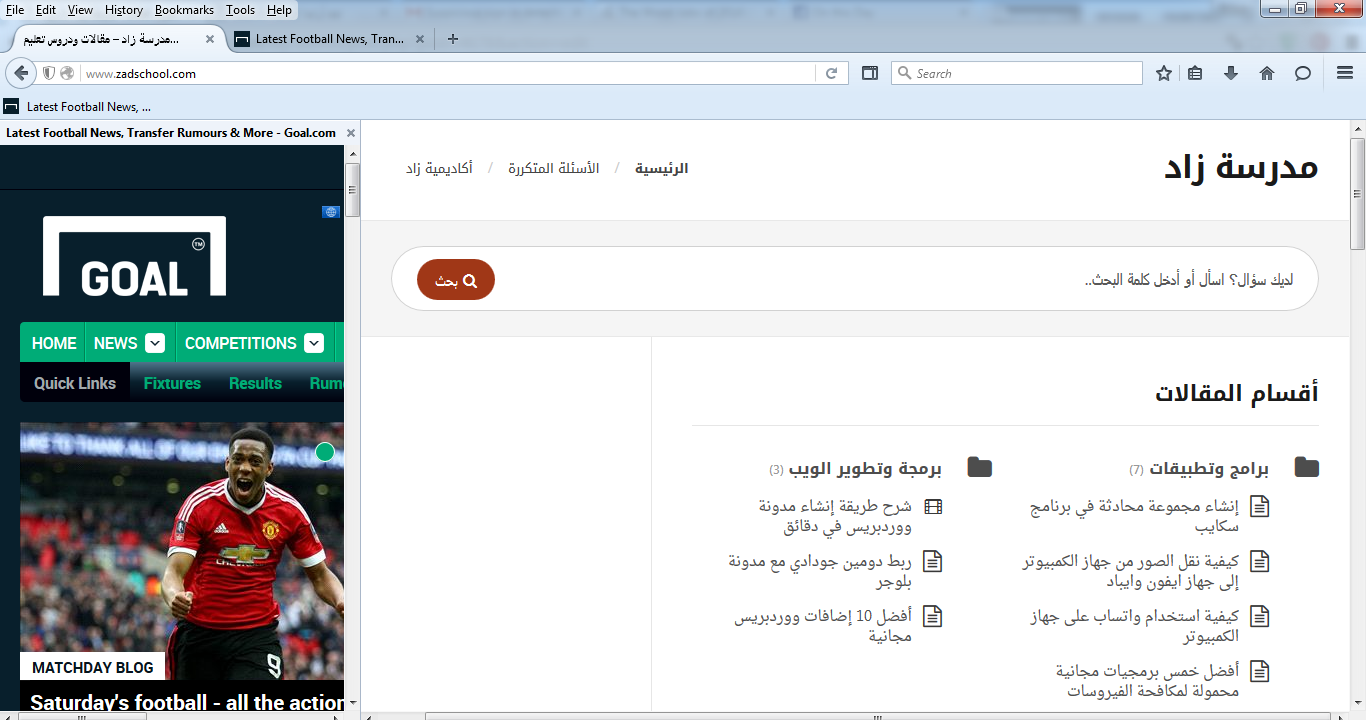Click the GOAL logo in the sidebar
1366x720 pixels.
click(134, 256)
